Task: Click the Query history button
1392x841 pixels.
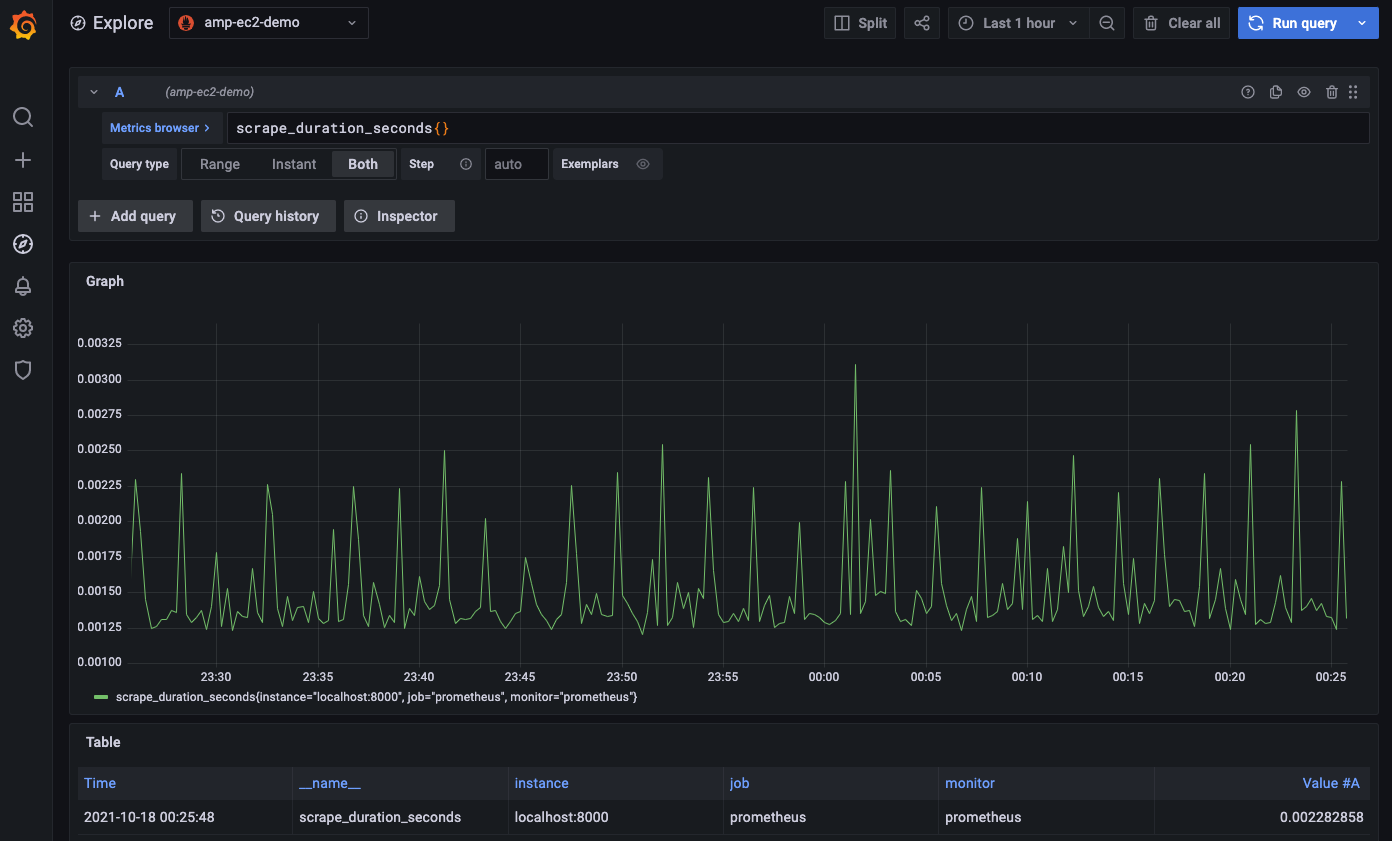Action: (266, 216)
